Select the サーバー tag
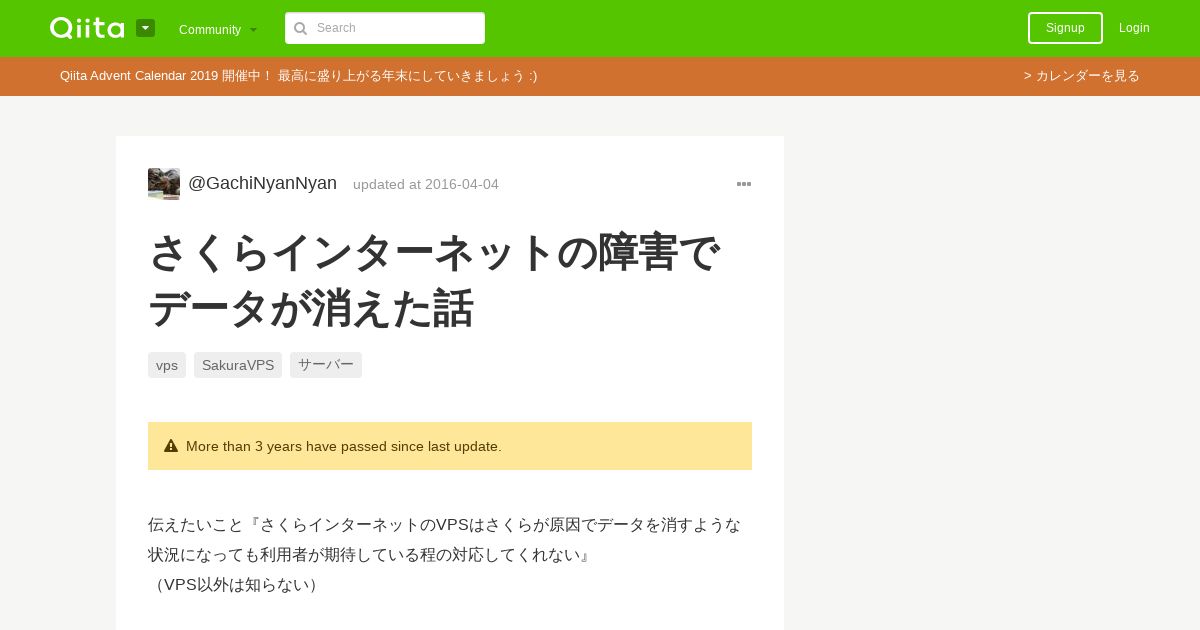 (x=326, y=365)
